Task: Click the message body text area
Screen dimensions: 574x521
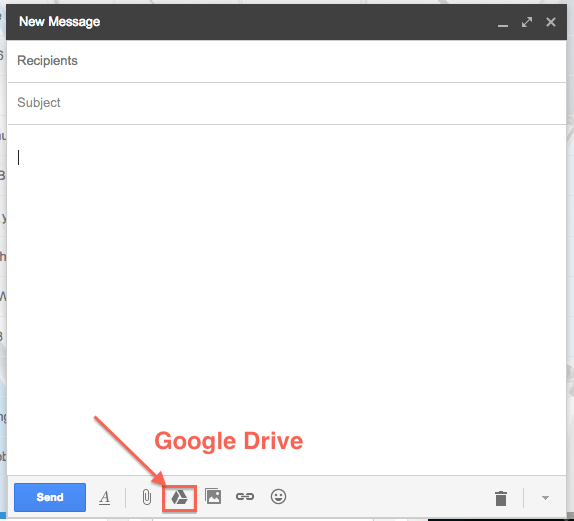Action: (287, 299)
